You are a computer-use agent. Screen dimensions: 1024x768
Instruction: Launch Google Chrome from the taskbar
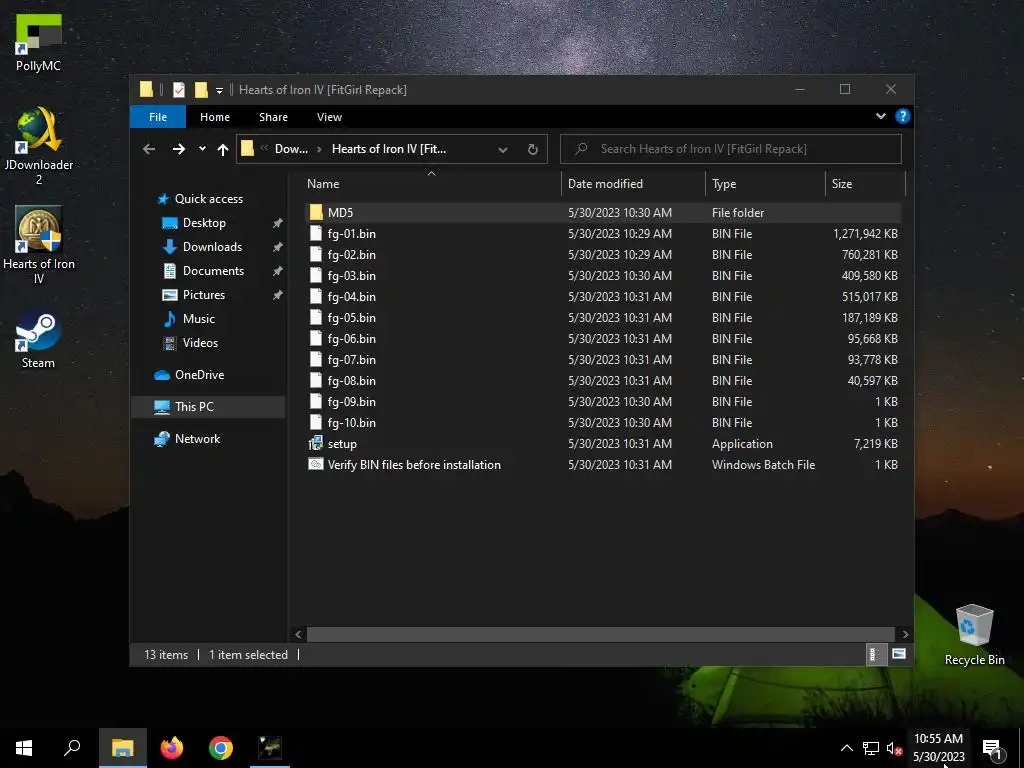coord(221,748)
